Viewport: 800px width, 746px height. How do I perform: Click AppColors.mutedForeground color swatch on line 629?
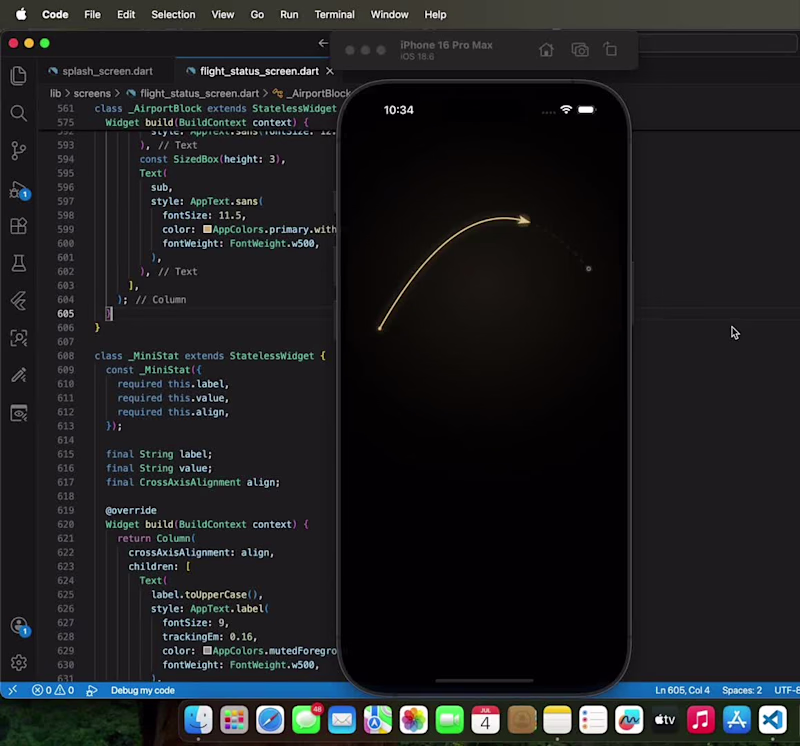pos(207,651)
